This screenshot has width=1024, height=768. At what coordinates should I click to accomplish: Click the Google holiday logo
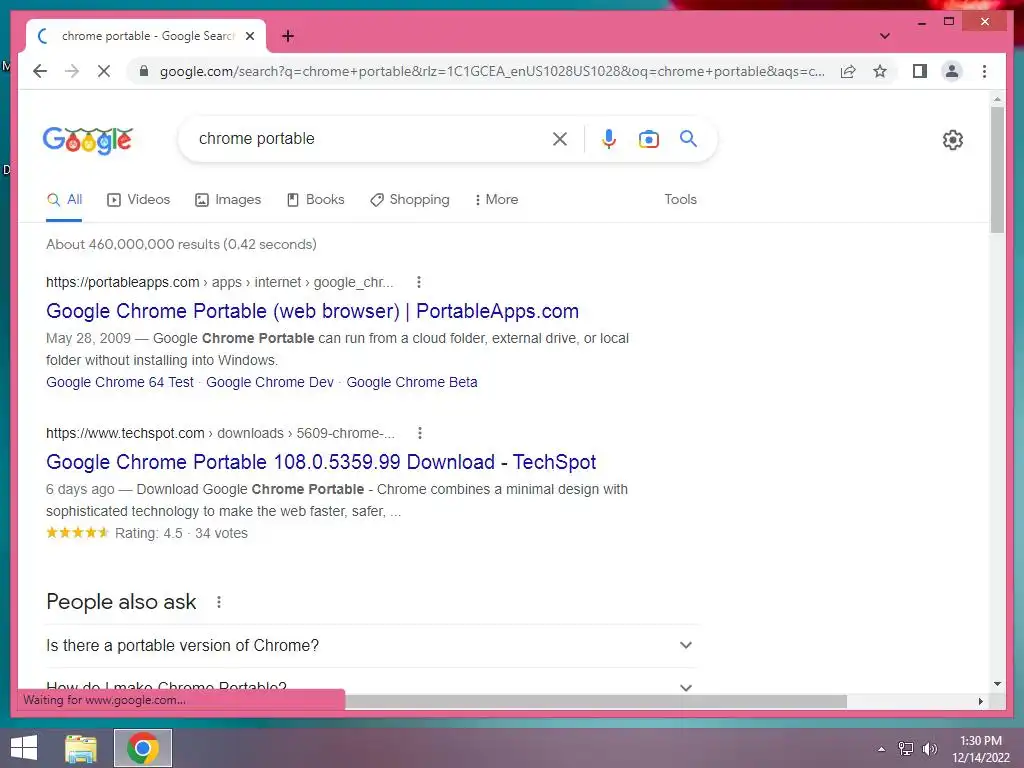coord(88,140)
